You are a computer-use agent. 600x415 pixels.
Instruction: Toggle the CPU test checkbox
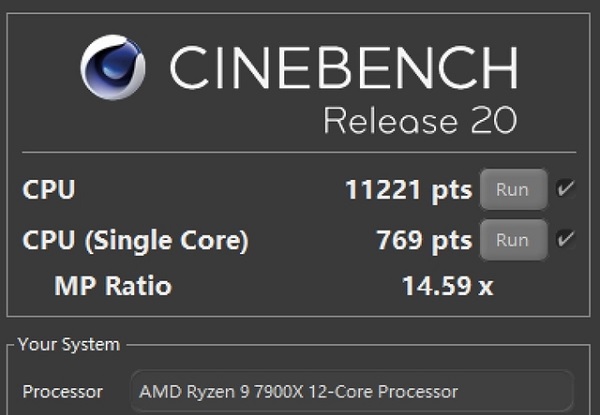click(x=566, y=189)
